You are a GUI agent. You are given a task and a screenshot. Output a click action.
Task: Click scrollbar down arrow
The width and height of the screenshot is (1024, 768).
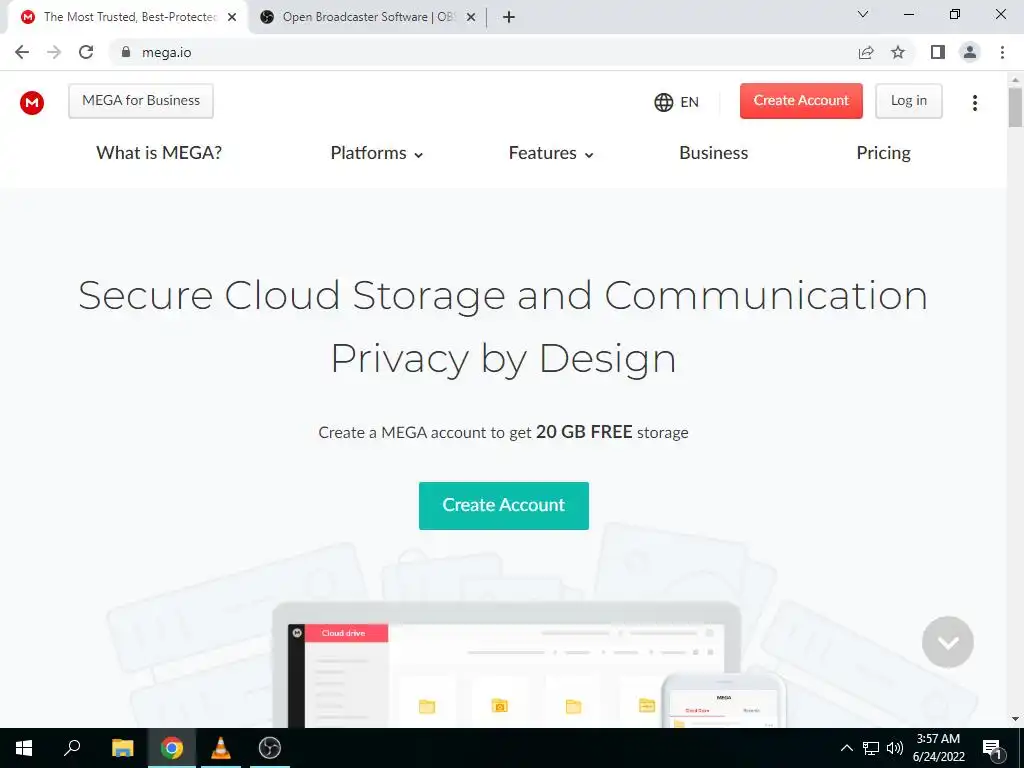point(1015,720)
